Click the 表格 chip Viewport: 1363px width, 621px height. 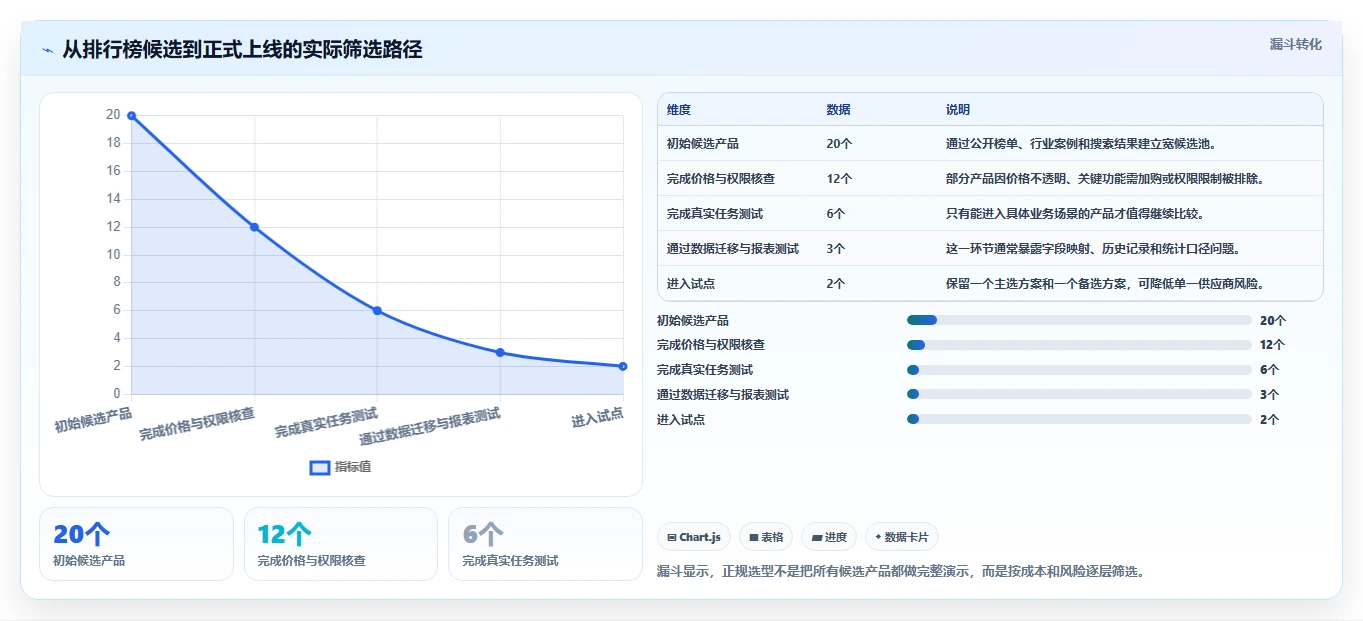pyautogui.click(x=766, y=537)
